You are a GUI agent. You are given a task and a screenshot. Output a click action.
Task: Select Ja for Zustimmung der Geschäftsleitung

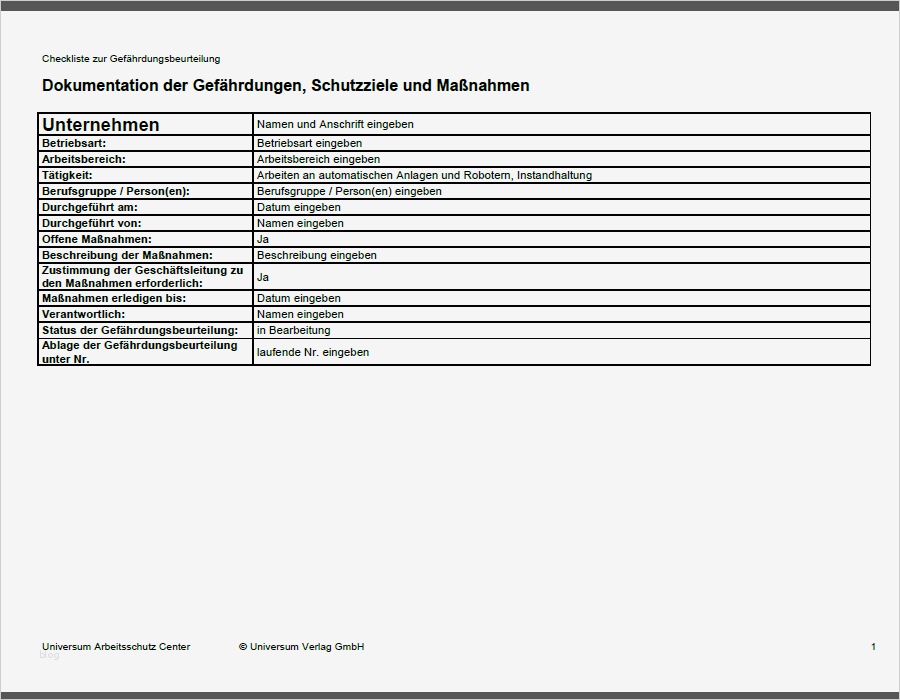262,275
